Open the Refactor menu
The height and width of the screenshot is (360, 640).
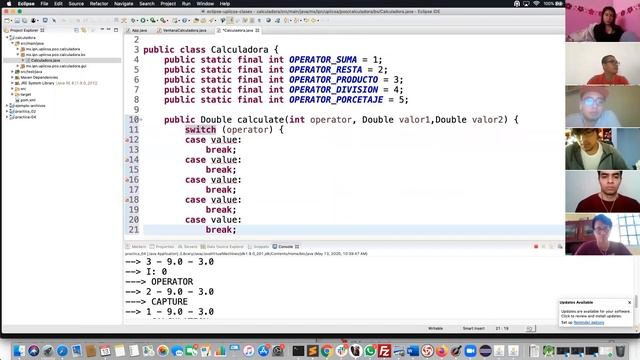99,3
